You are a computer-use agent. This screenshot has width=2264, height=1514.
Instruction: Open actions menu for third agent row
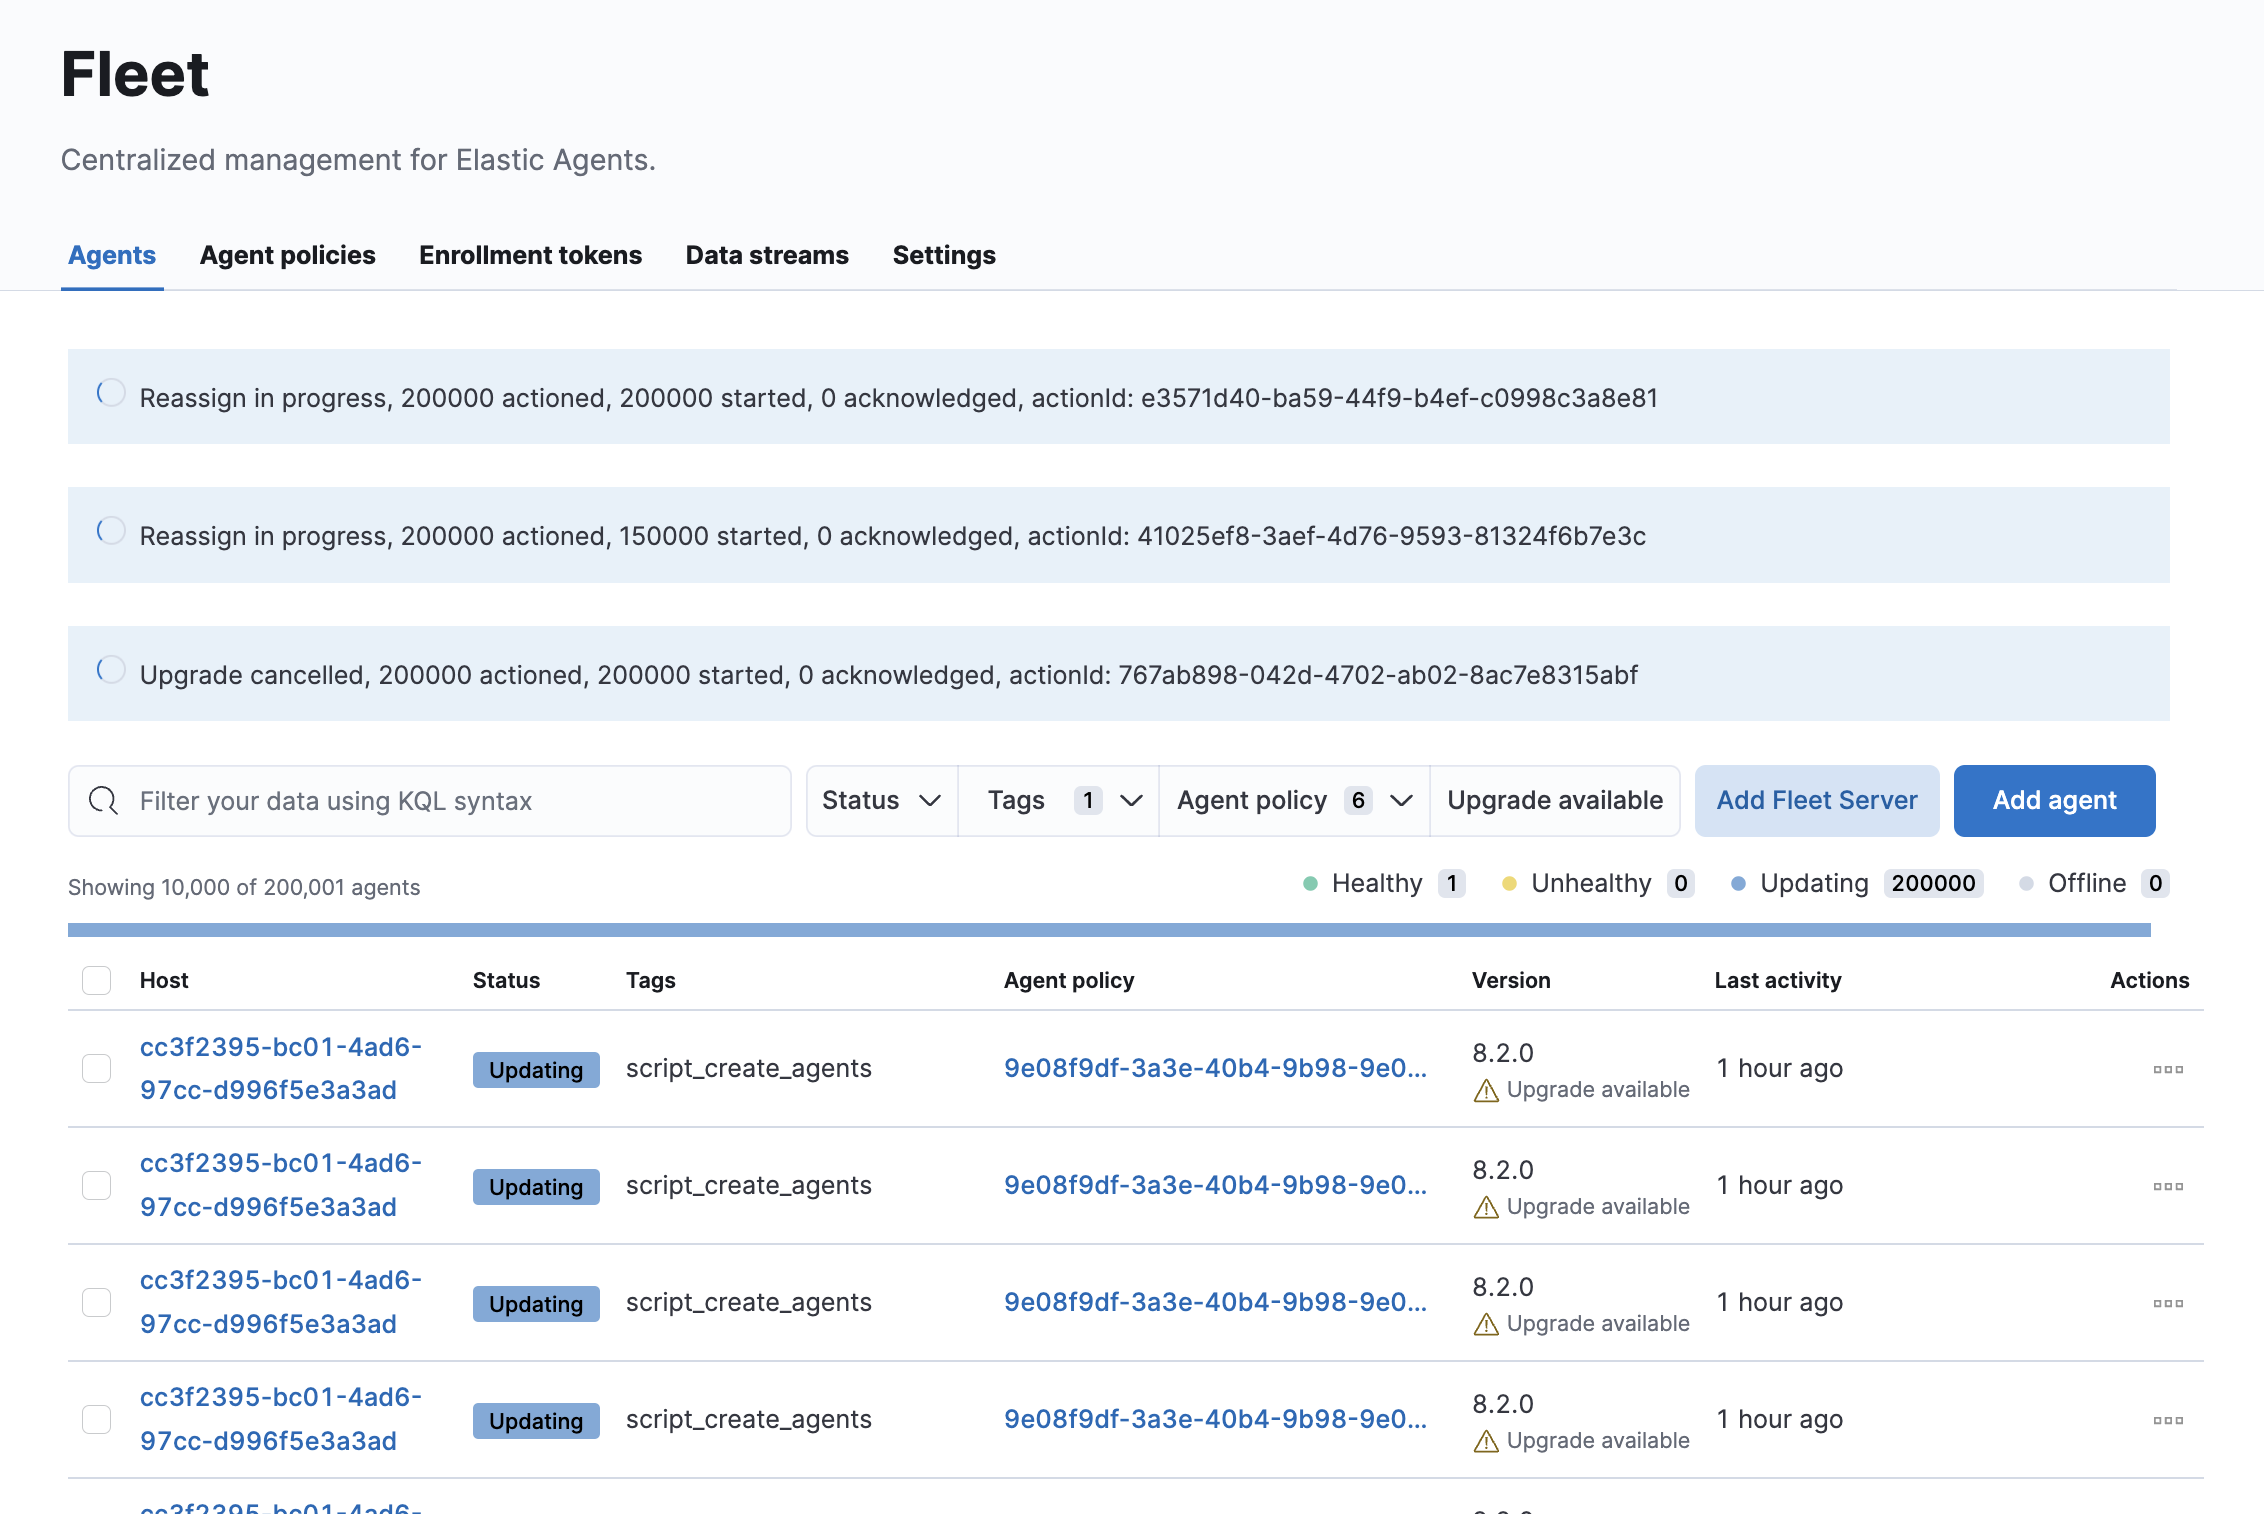pyautogui.click(x=2167, y=1303)
